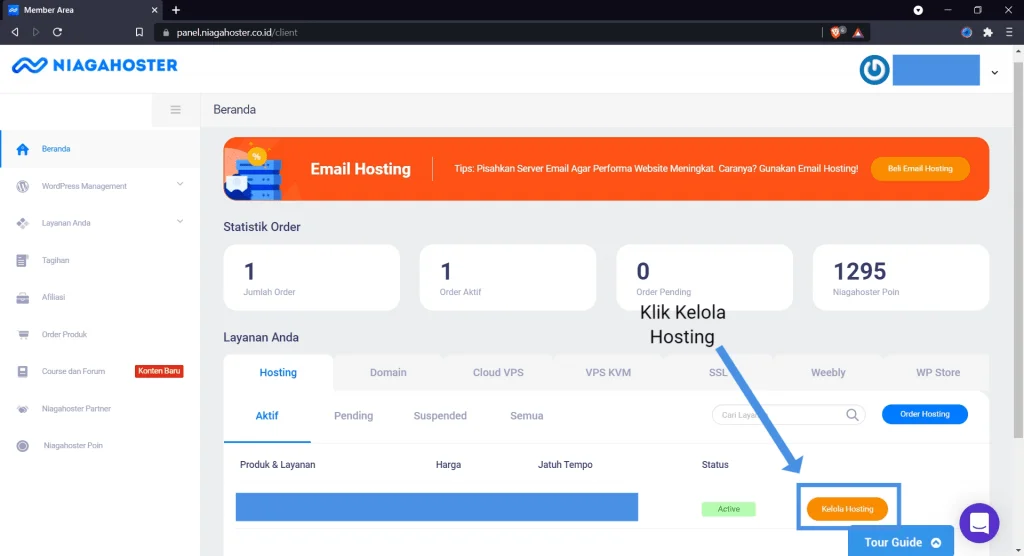Close the Member Area tab
This screenshot has width=1024, height=556.
point(154,10)
